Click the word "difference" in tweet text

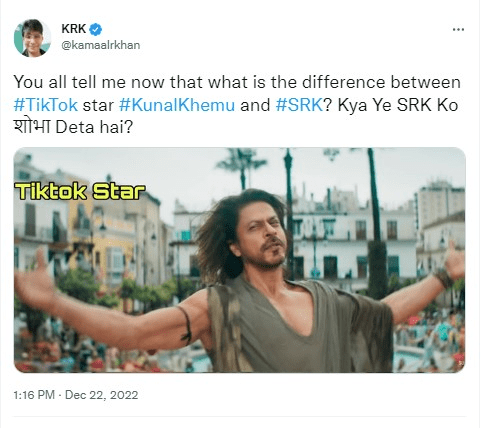344,82
